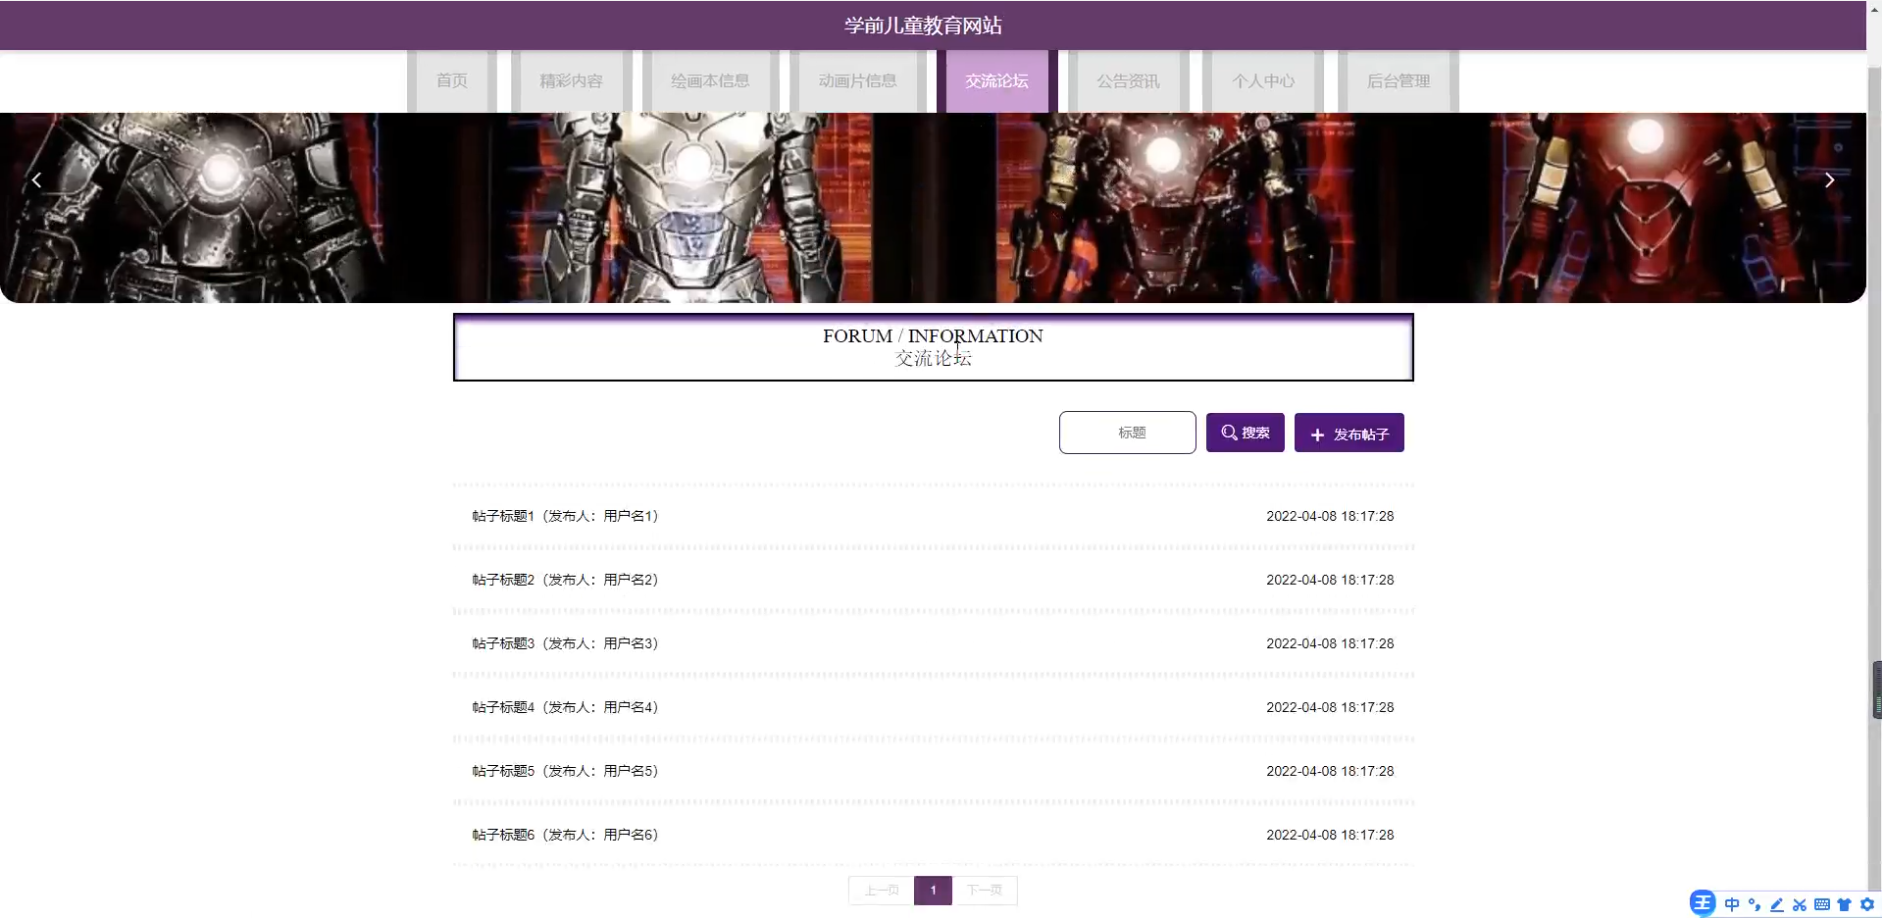The image size is (1882, 918).
Task: Open the 公告资讯 tab
Action: [1128, 81]
